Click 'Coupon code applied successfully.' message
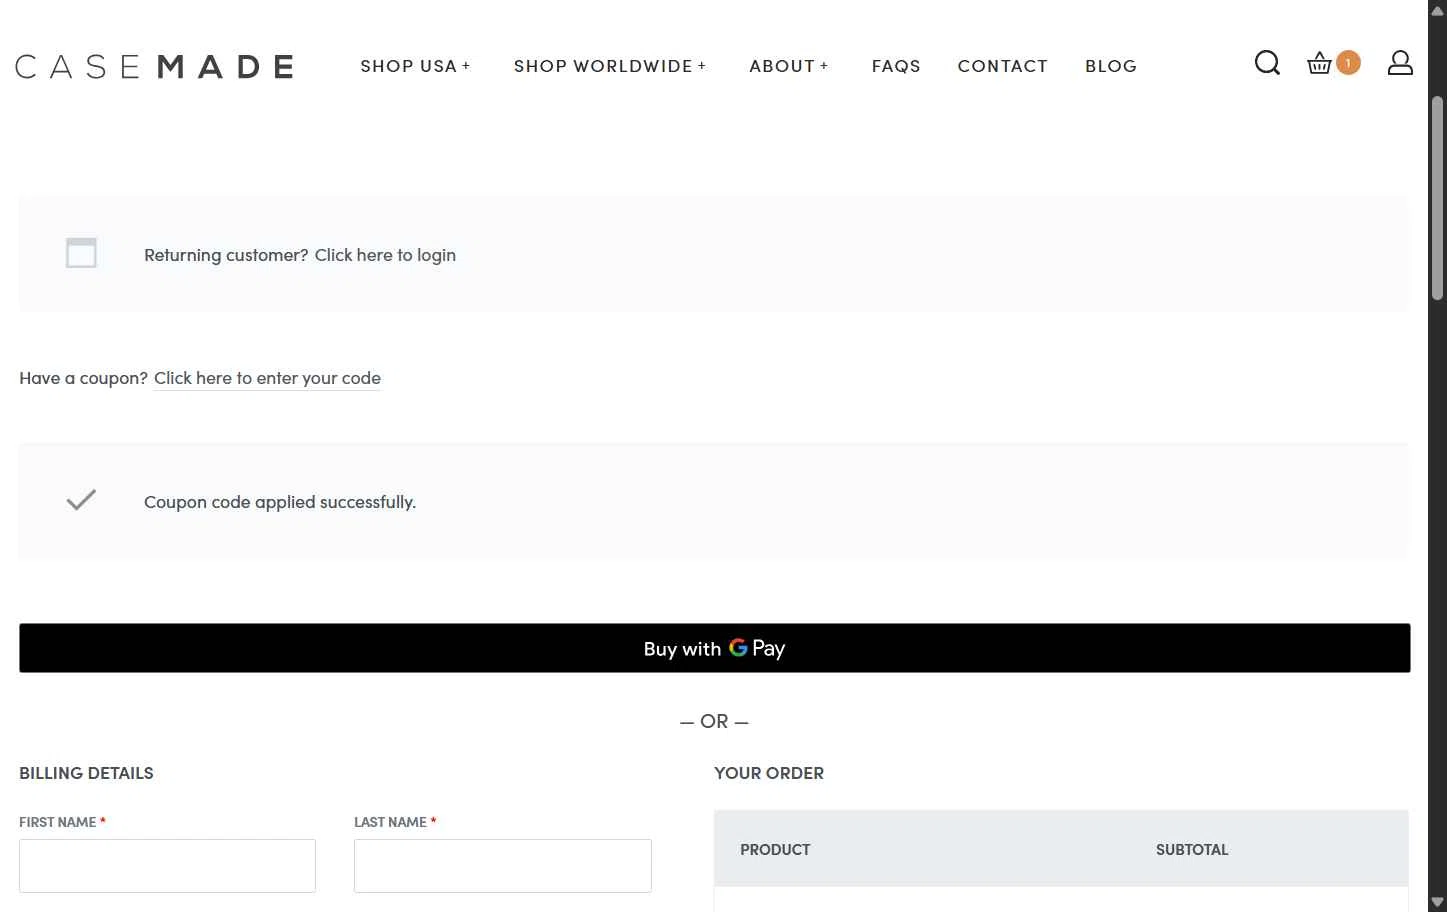This screenshot has width=1447, height=912. 280,502
